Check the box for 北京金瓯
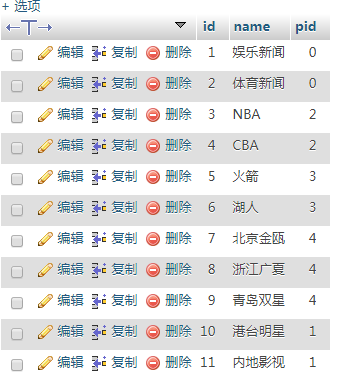The image size is (362, 374). click(x=17, y=241)
